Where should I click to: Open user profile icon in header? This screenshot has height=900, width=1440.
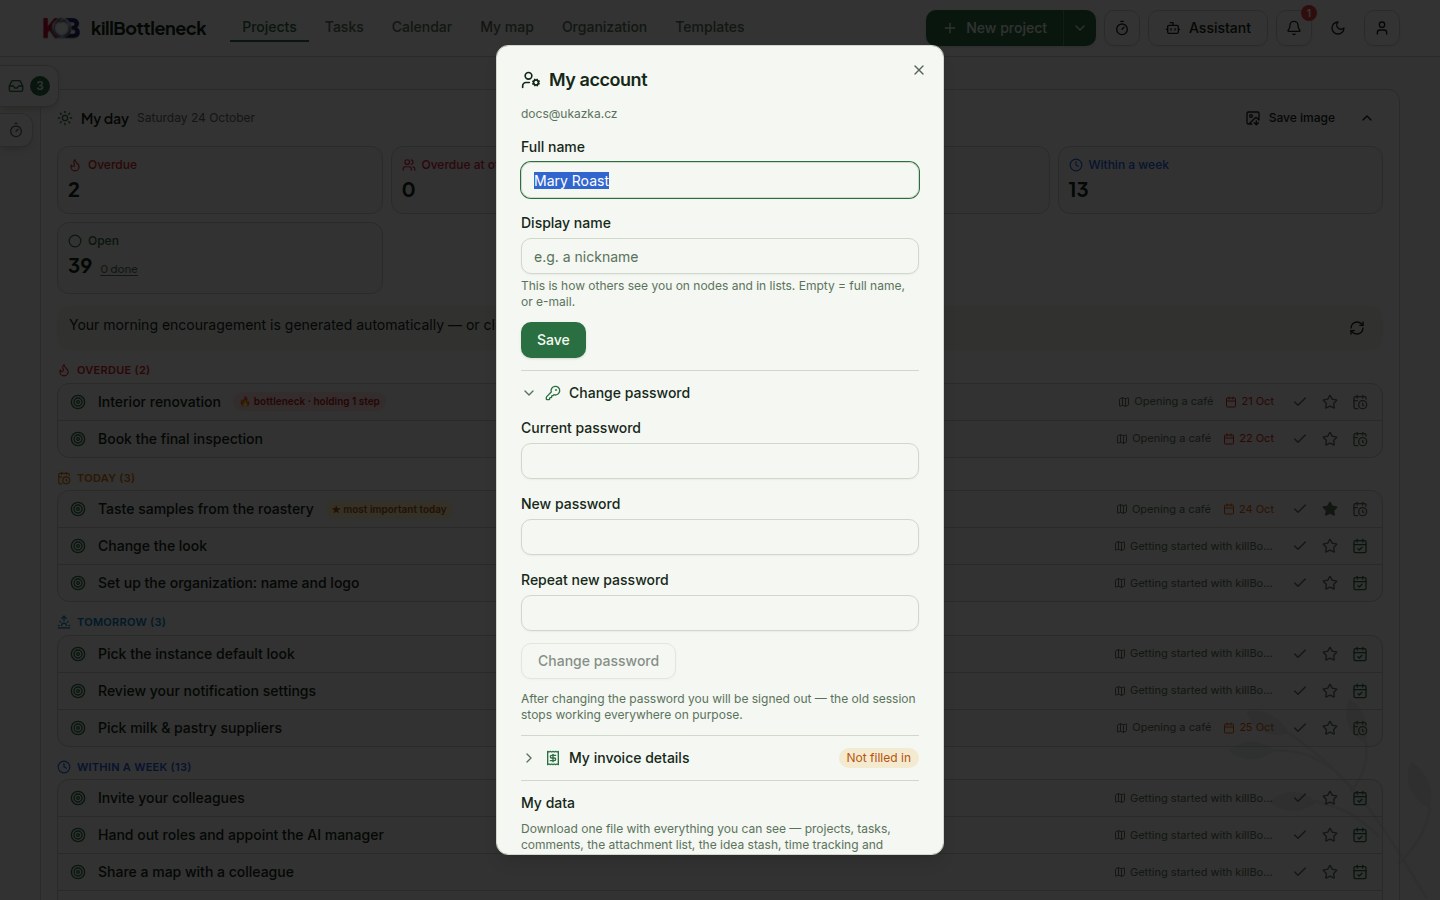[x=1382, y=28]
